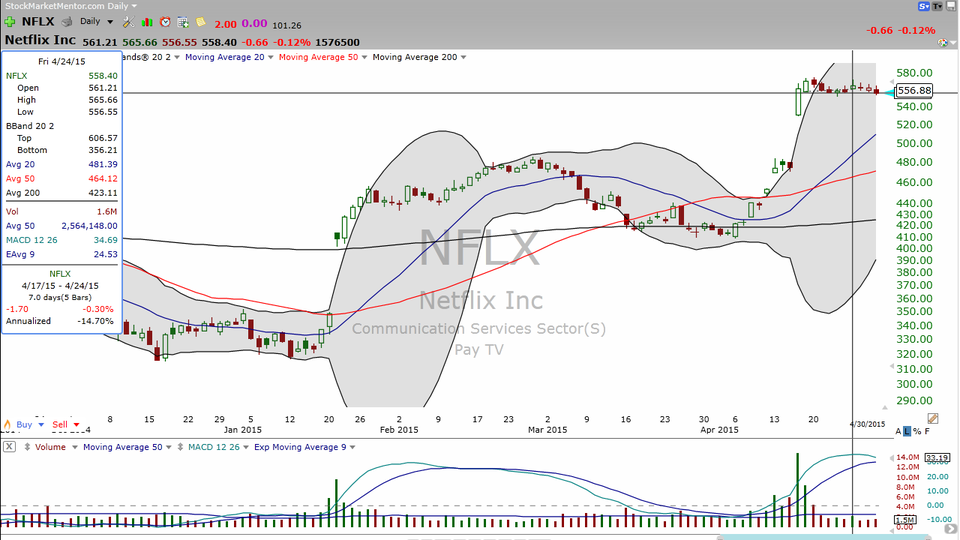Open the alarm clock alert icon
The height and width of the screenshot is (540, 960).
pyautogui.click(x=165, y=22)
